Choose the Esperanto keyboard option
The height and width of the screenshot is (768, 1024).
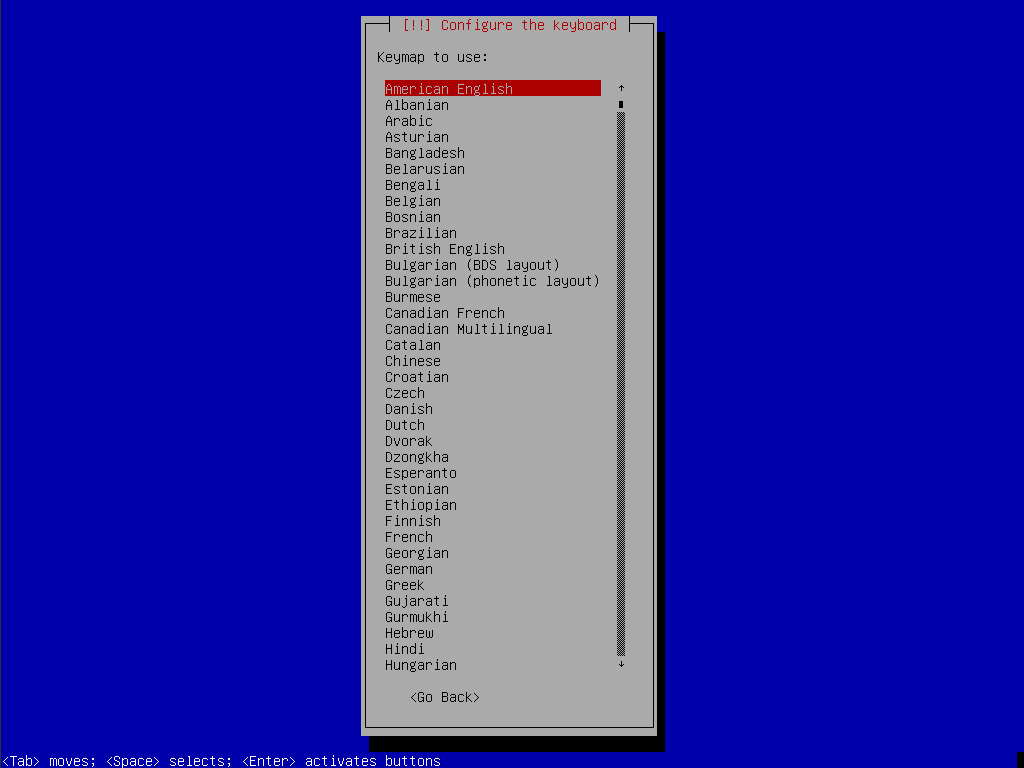[420, 472]
